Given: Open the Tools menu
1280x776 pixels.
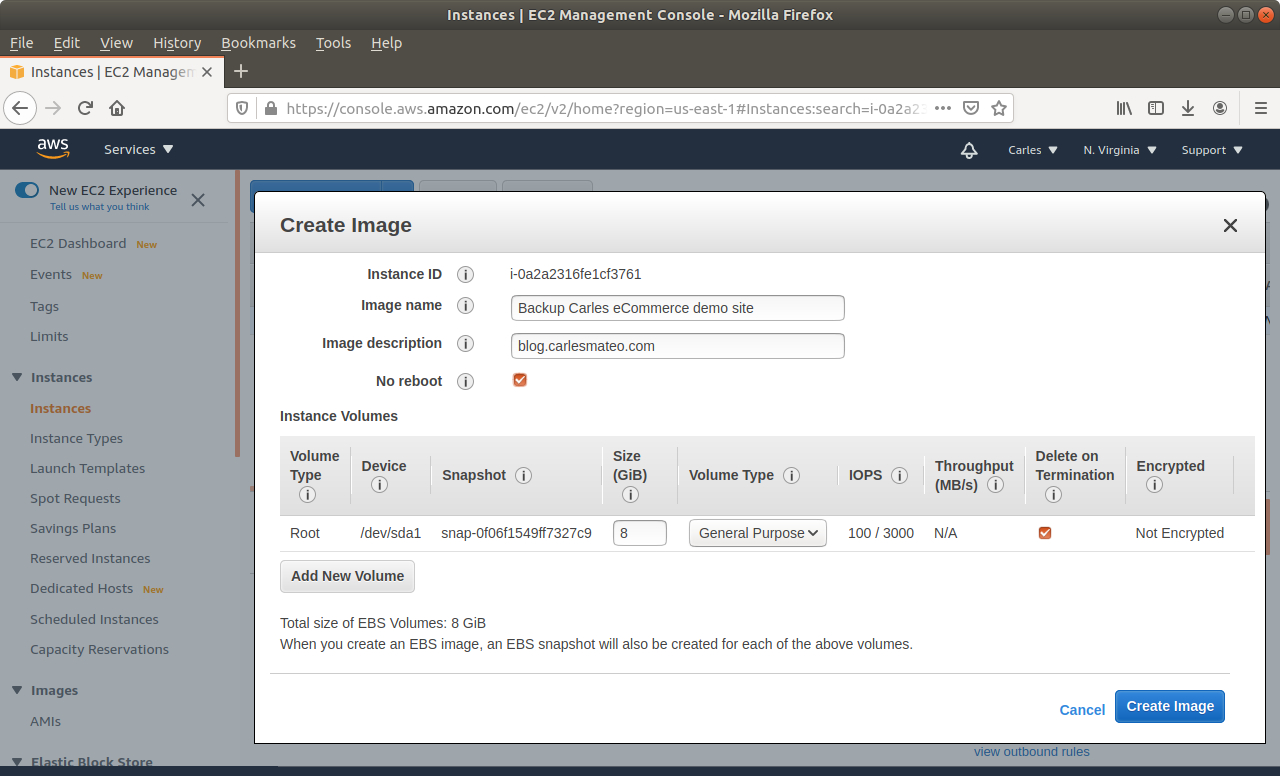Looking at the screenshot, I should [333, 43].
